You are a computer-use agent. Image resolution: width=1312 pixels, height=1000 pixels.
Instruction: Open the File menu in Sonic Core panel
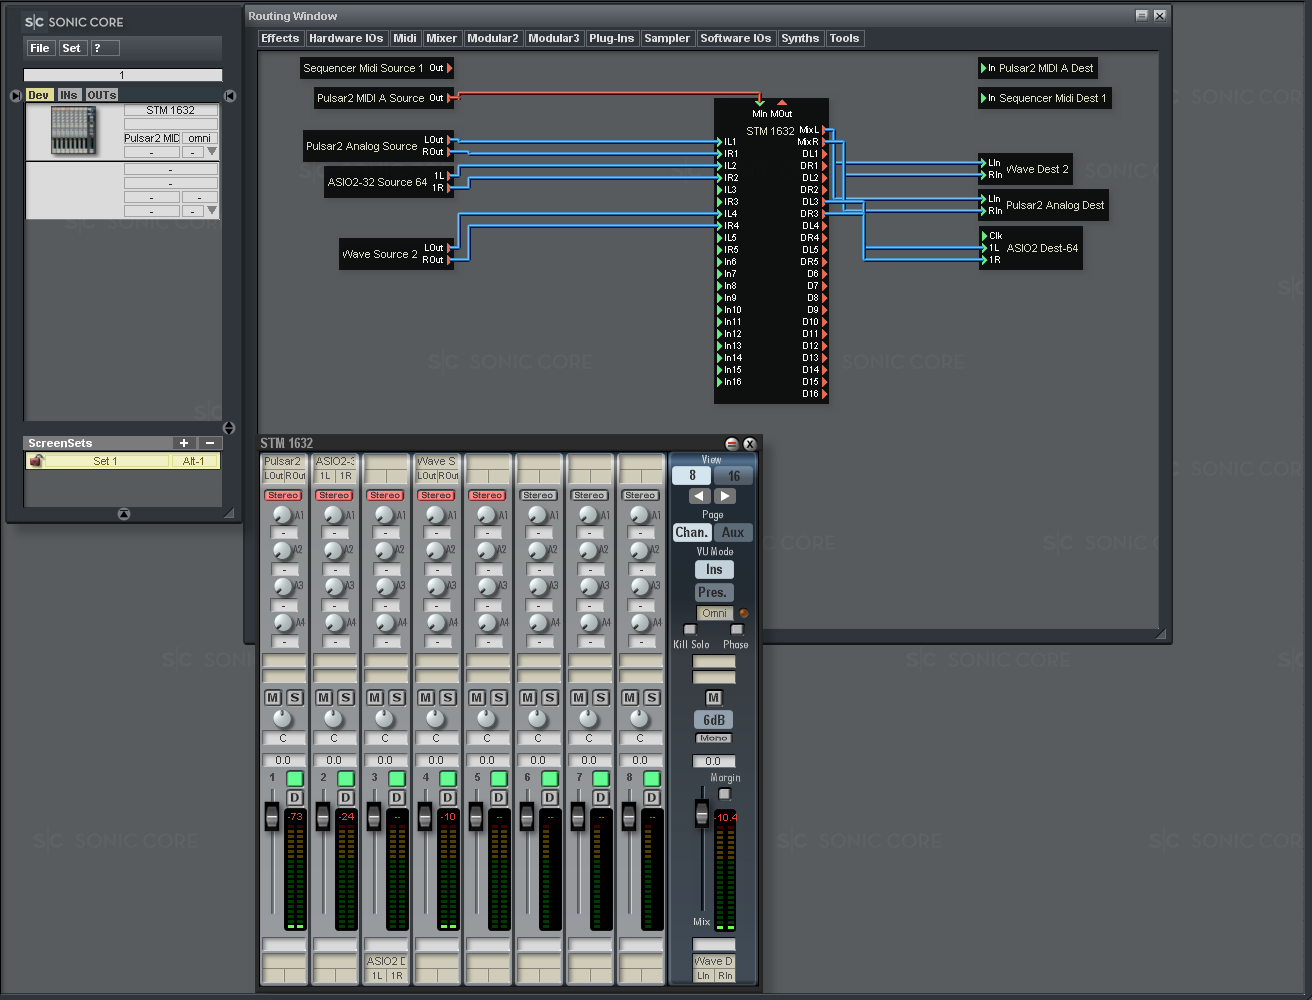point(40,48)
